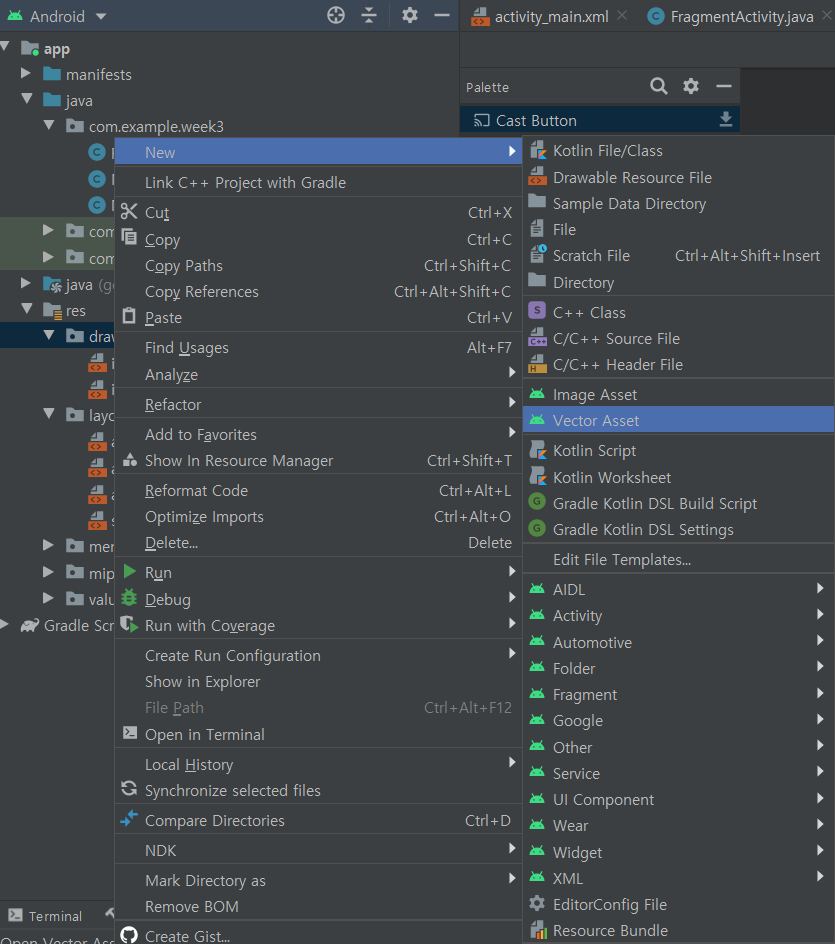Close the activity_main.xml tab
The image size is (835, 944).
[622, 16]
